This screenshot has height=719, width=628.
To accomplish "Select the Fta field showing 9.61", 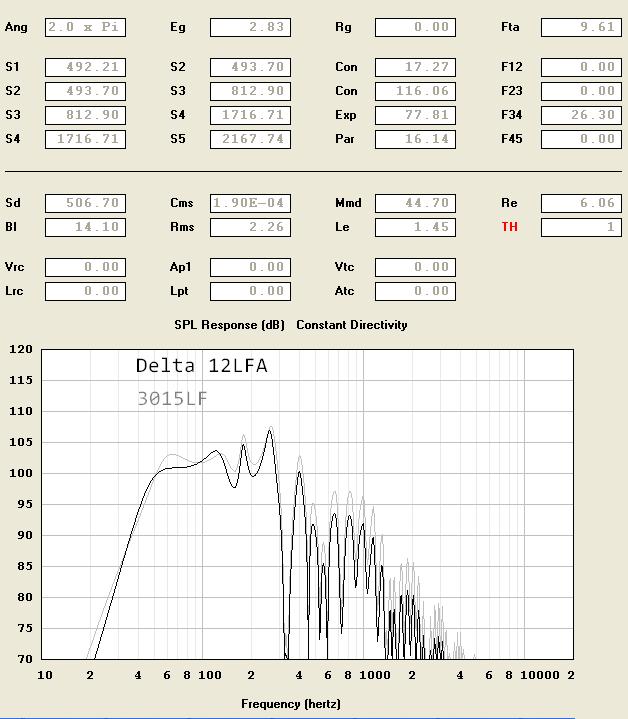I will [581, 27].
